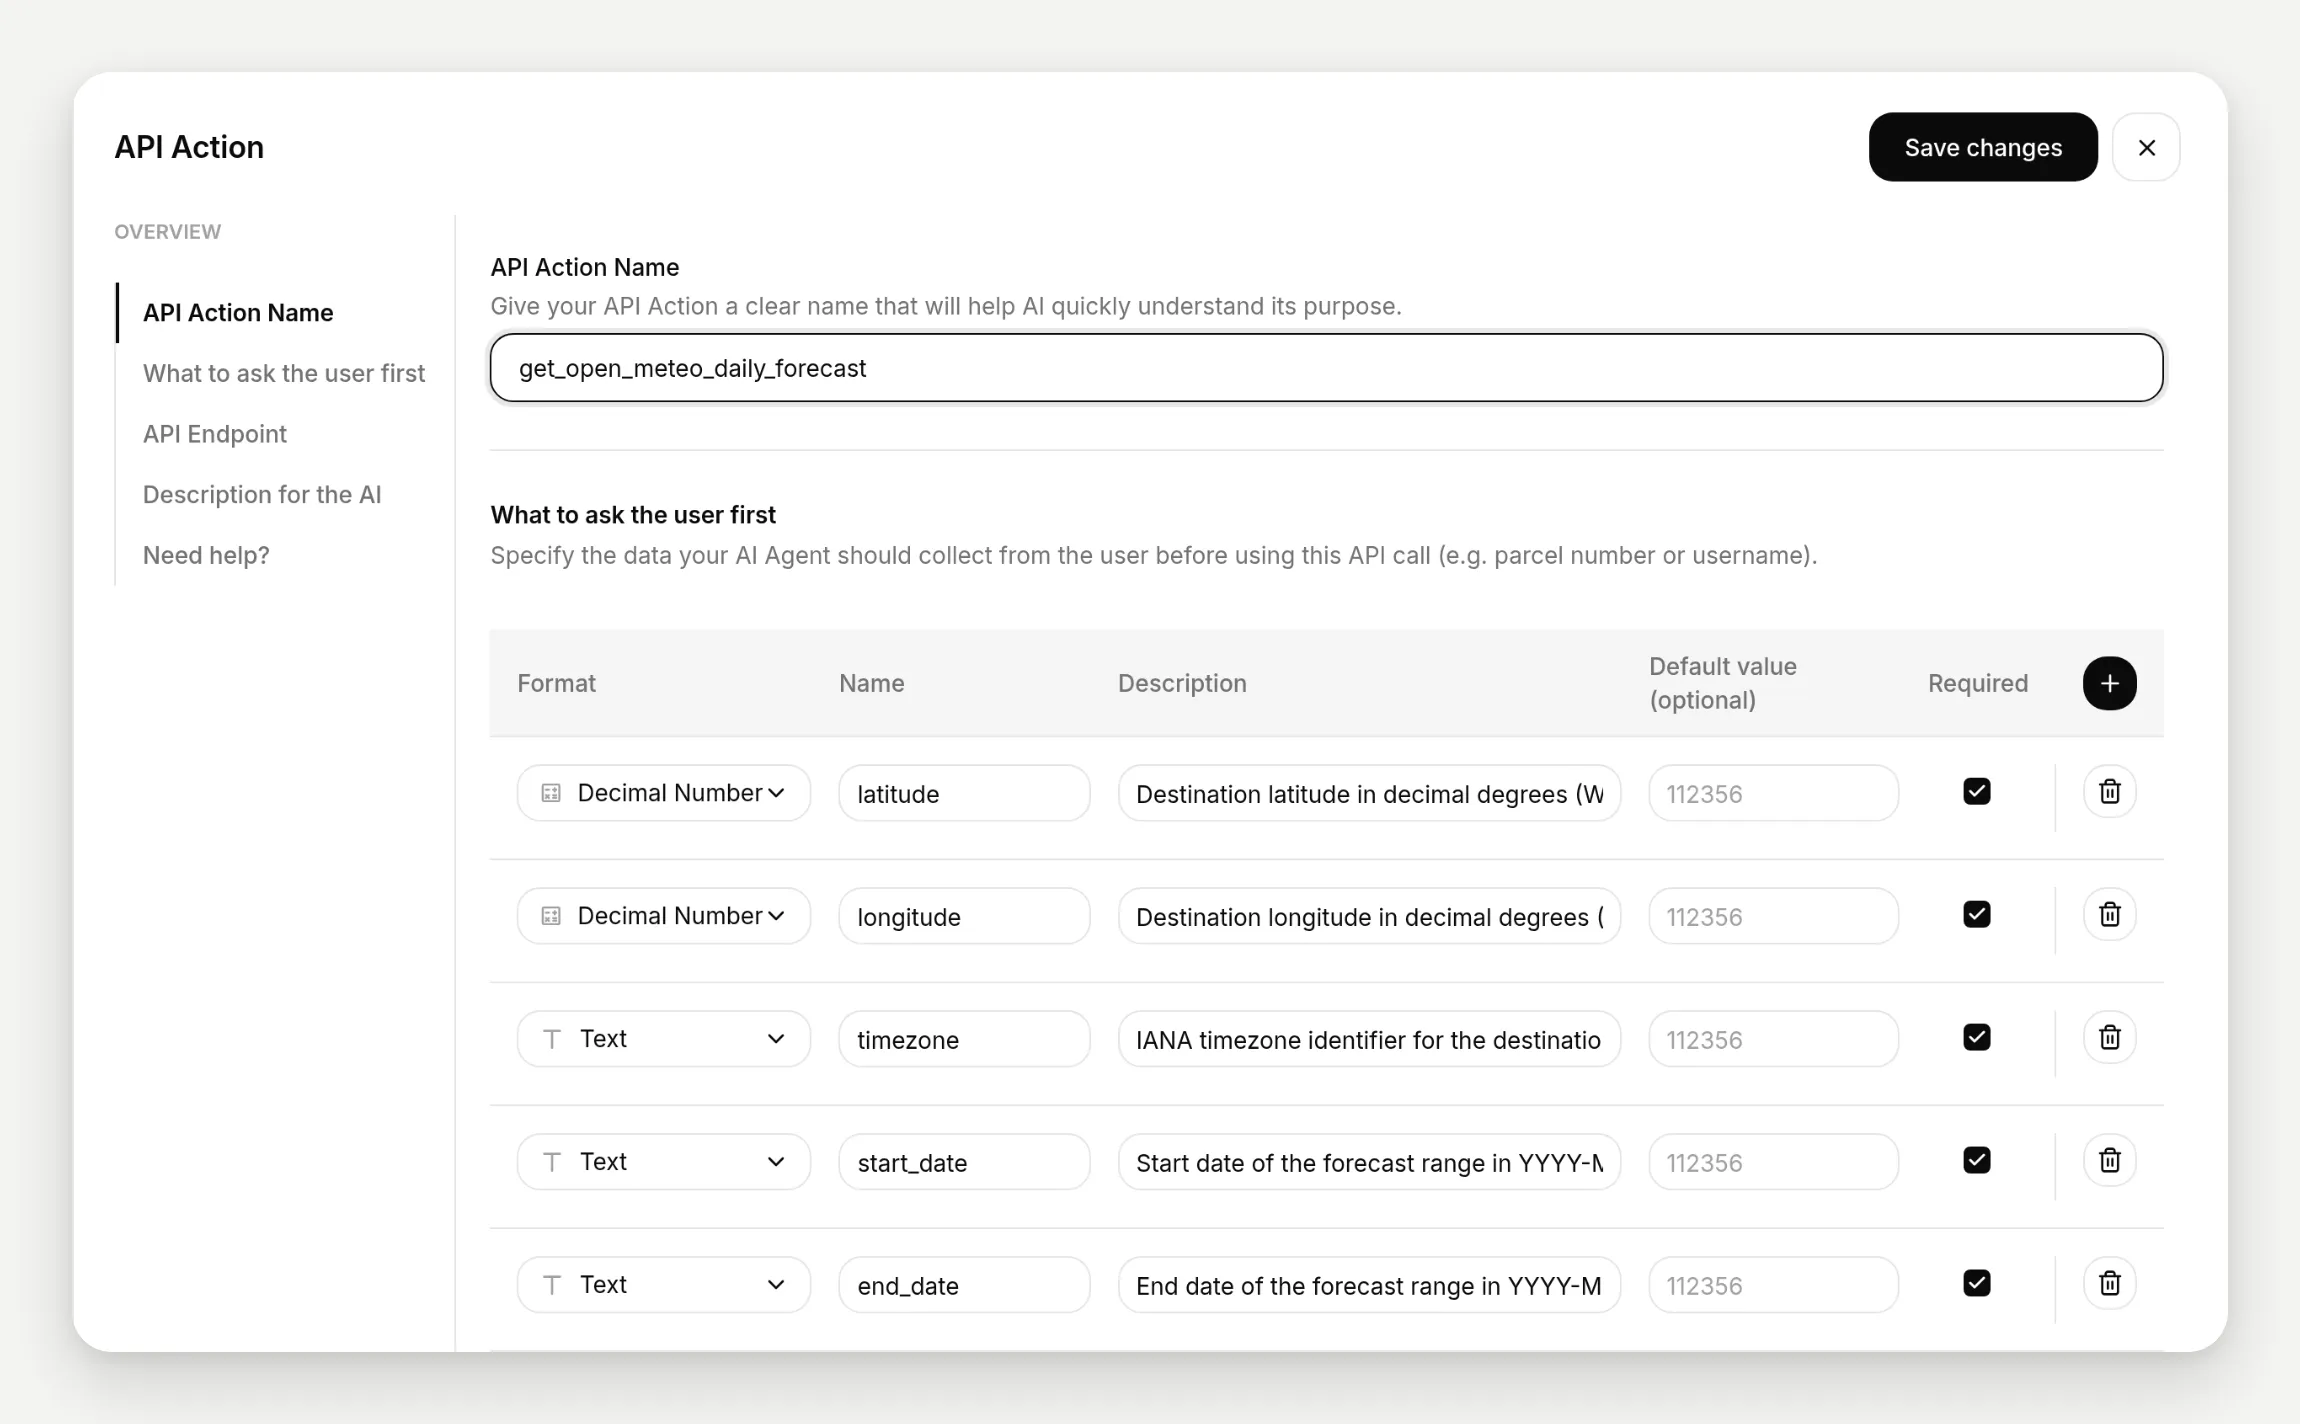2300x1424 pixels.
Task: Edit the longitude description field
Action: click(1369, 916)
